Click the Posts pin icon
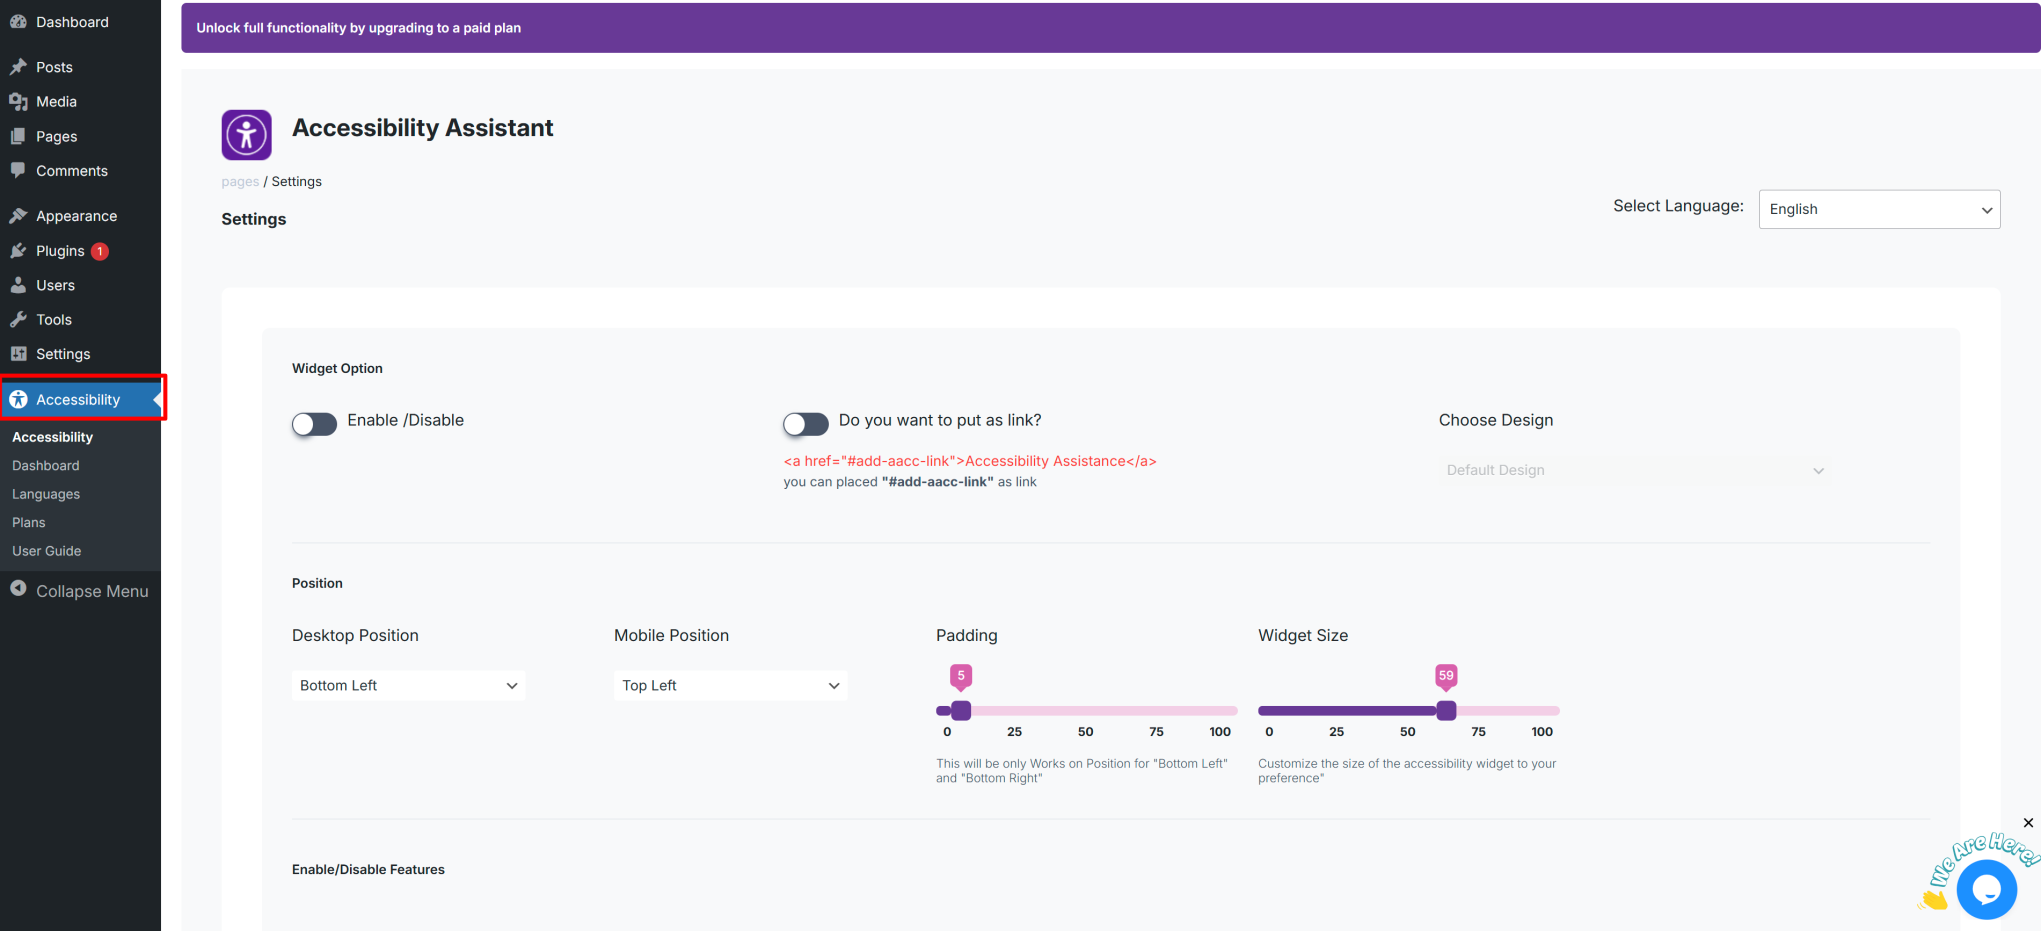 18,67
